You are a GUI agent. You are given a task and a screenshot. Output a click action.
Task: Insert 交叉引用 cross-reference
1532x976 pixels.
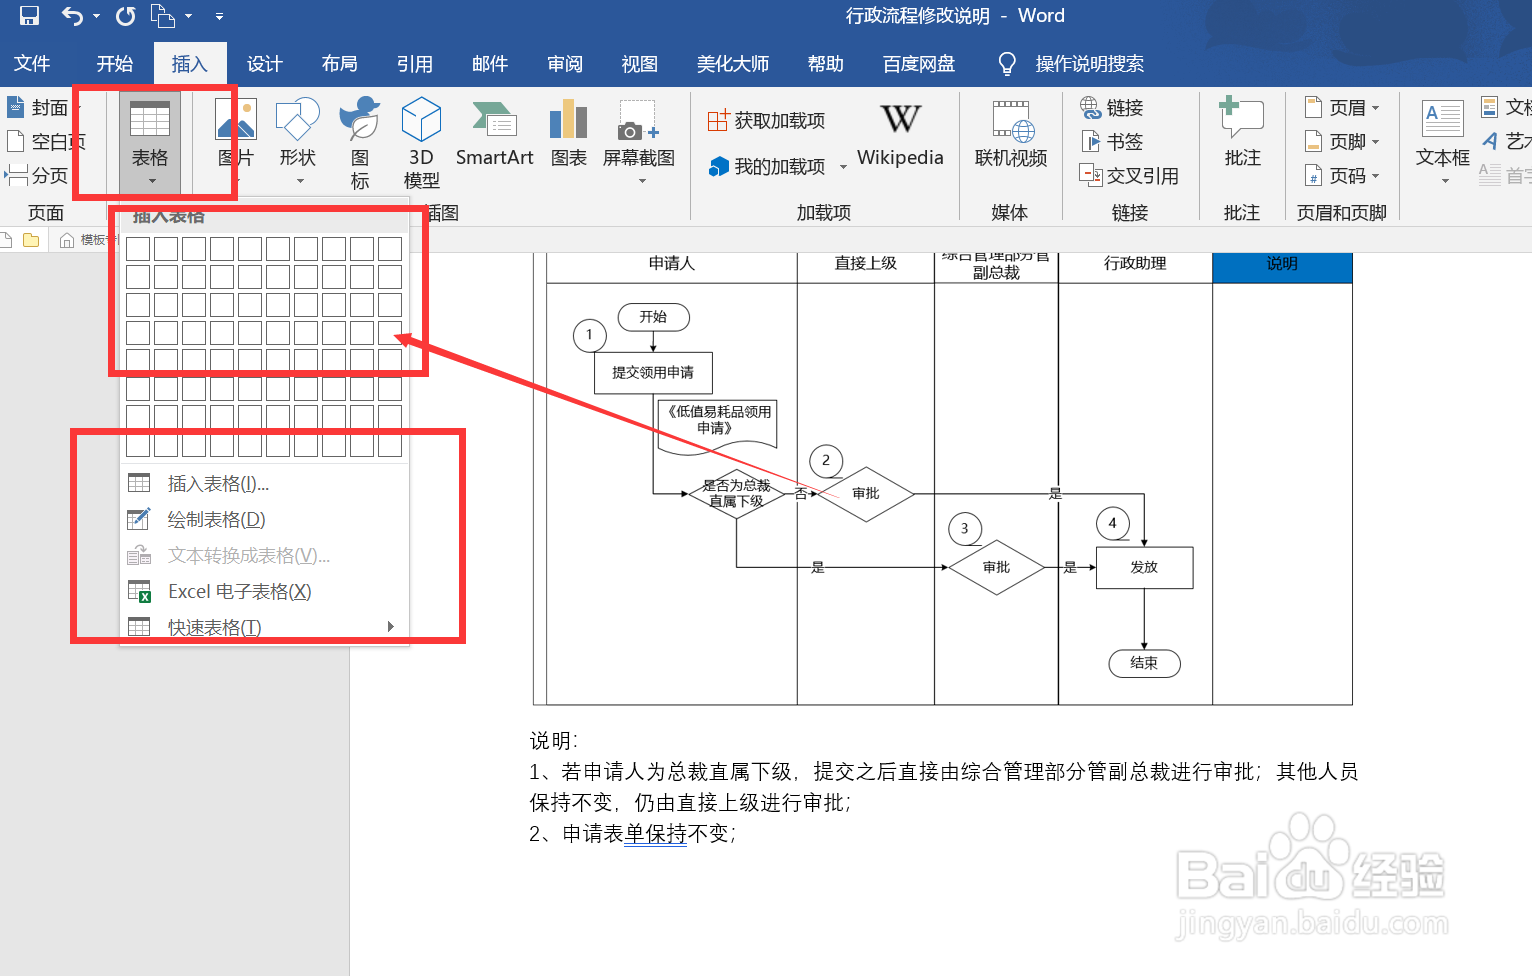pyautogui.click(x=1131, y=175)
